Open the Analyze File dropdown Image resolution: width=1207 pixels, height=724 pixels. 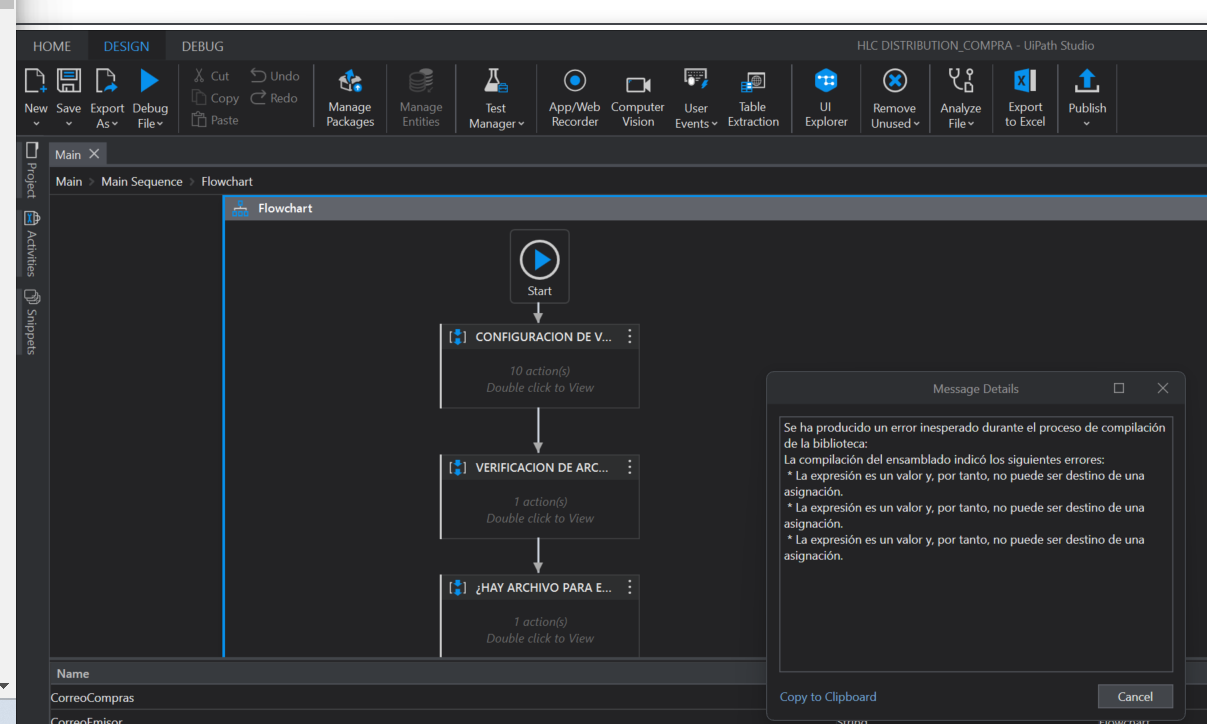(x=960, y=124)
